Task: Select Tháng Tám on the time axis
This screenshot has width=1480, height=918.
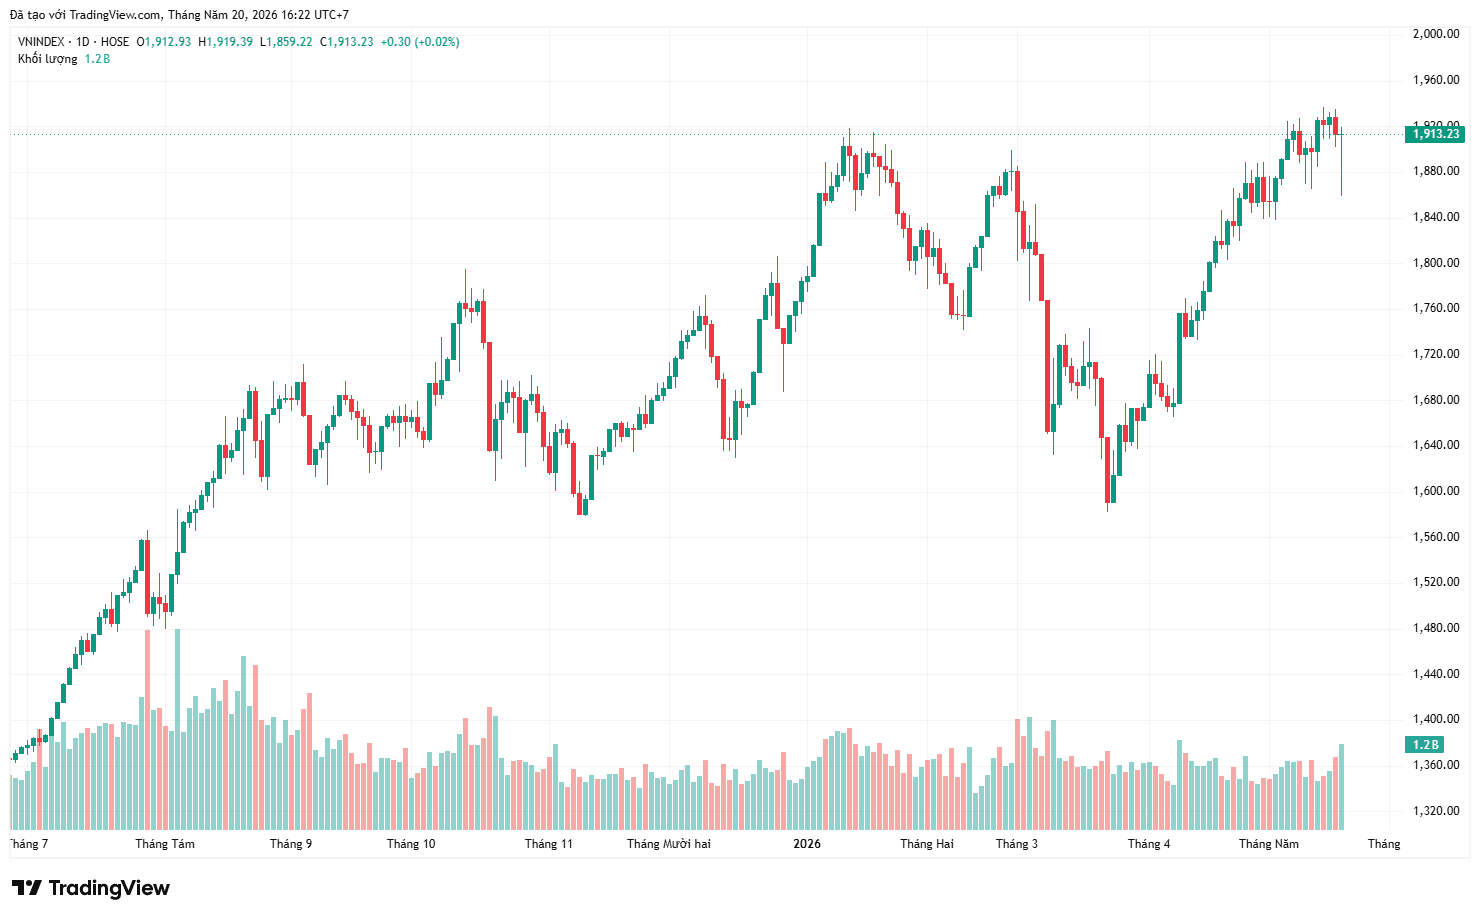Action: [165, 844]
